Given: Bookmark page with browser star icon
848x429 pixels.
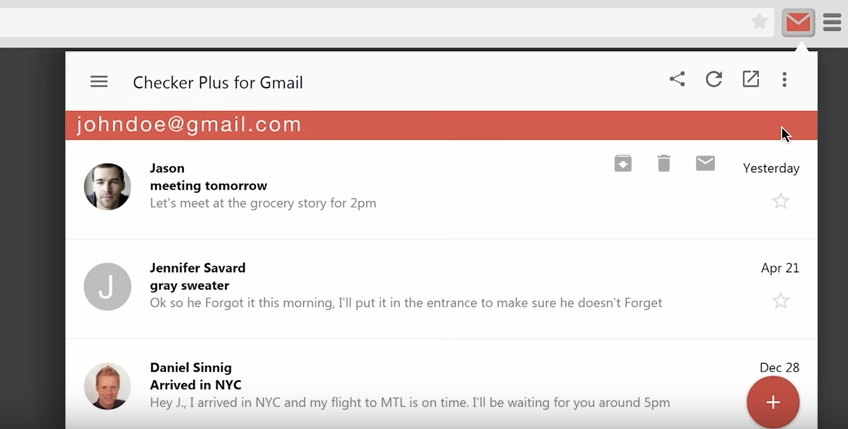Looking at the screenshot, I should coord(760,22).
